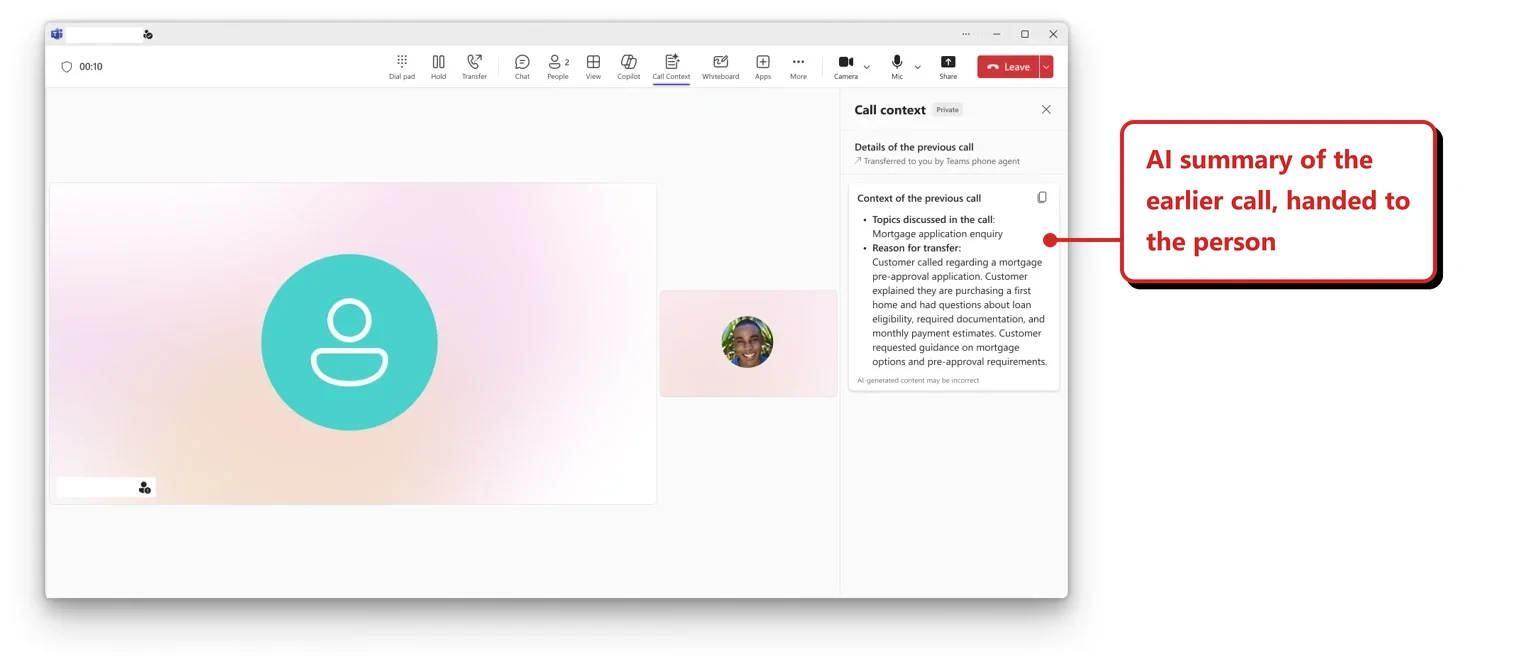
Task: Close the Call context panel
Action: pyautogui.click(x=1046, y=110)
